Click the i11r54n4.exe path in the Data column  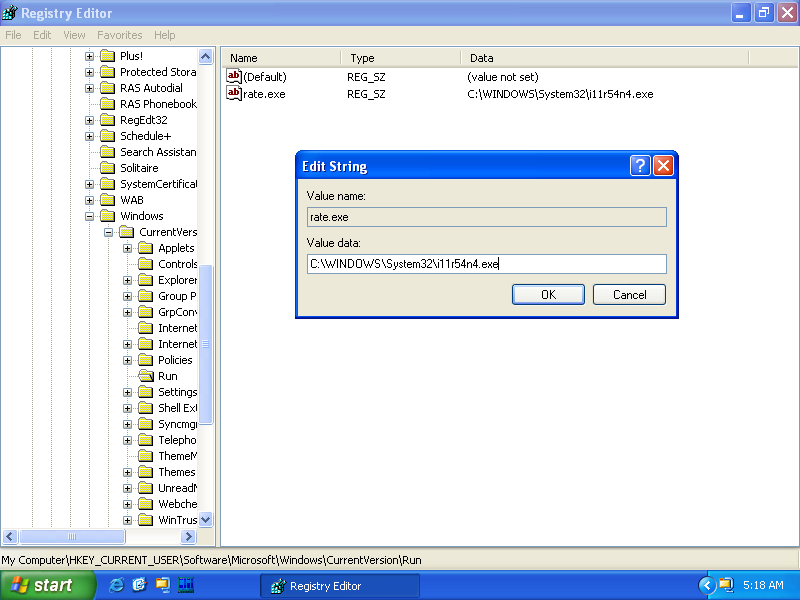click(560, 94)
